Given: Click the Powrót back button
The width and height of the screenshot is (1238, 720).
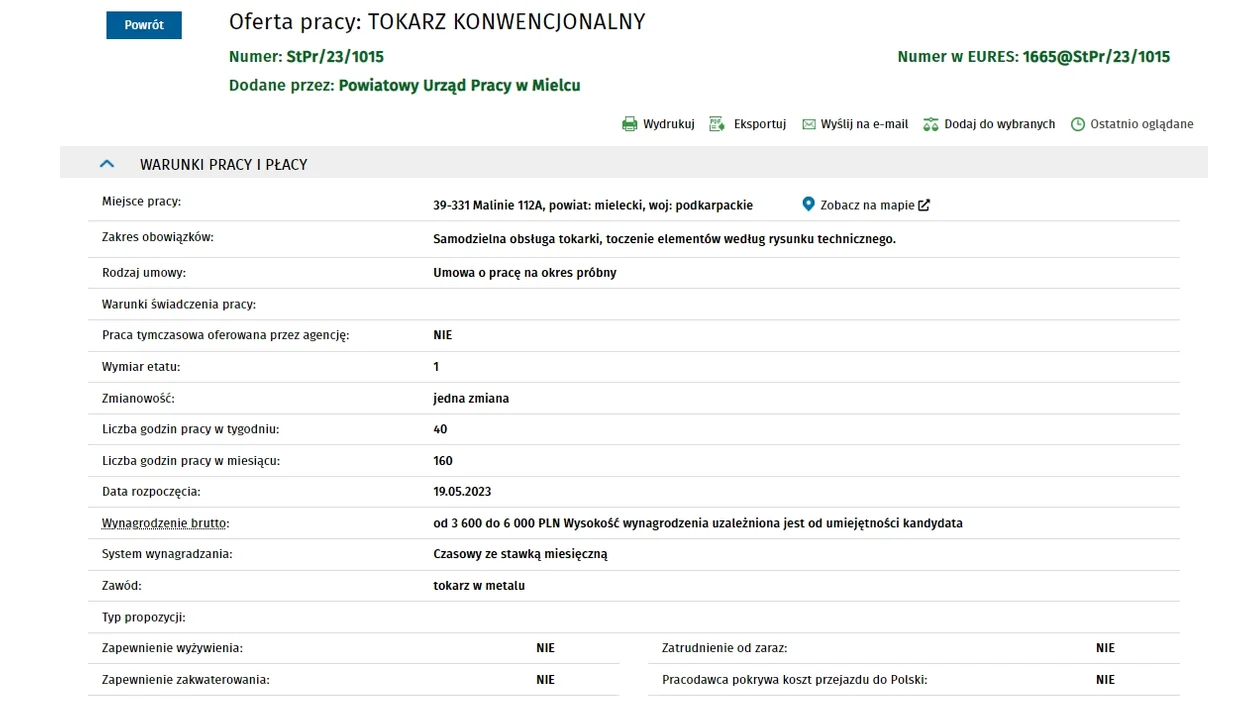Looking at the screenshot, I should (x=144, y=25).
